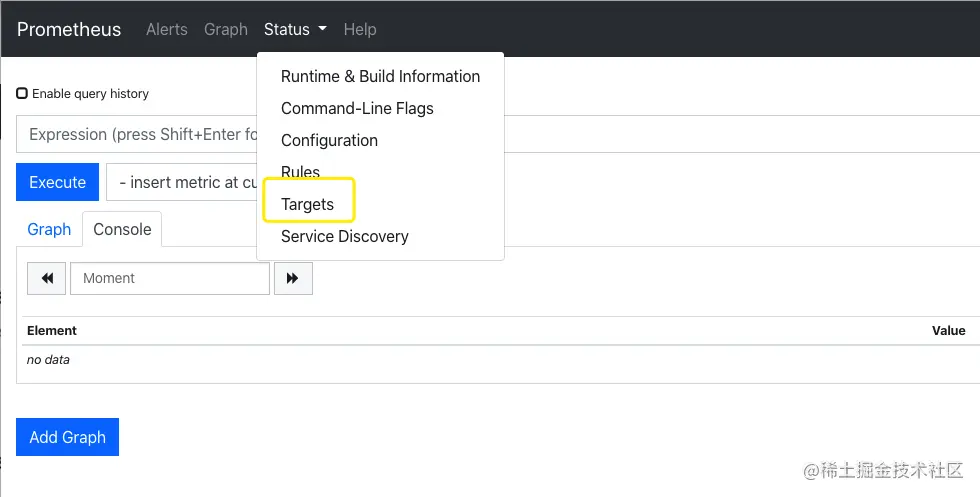The image size is (980, 497).
Task: Collapse the Status dropdown menu
Action: click(295, 30)
